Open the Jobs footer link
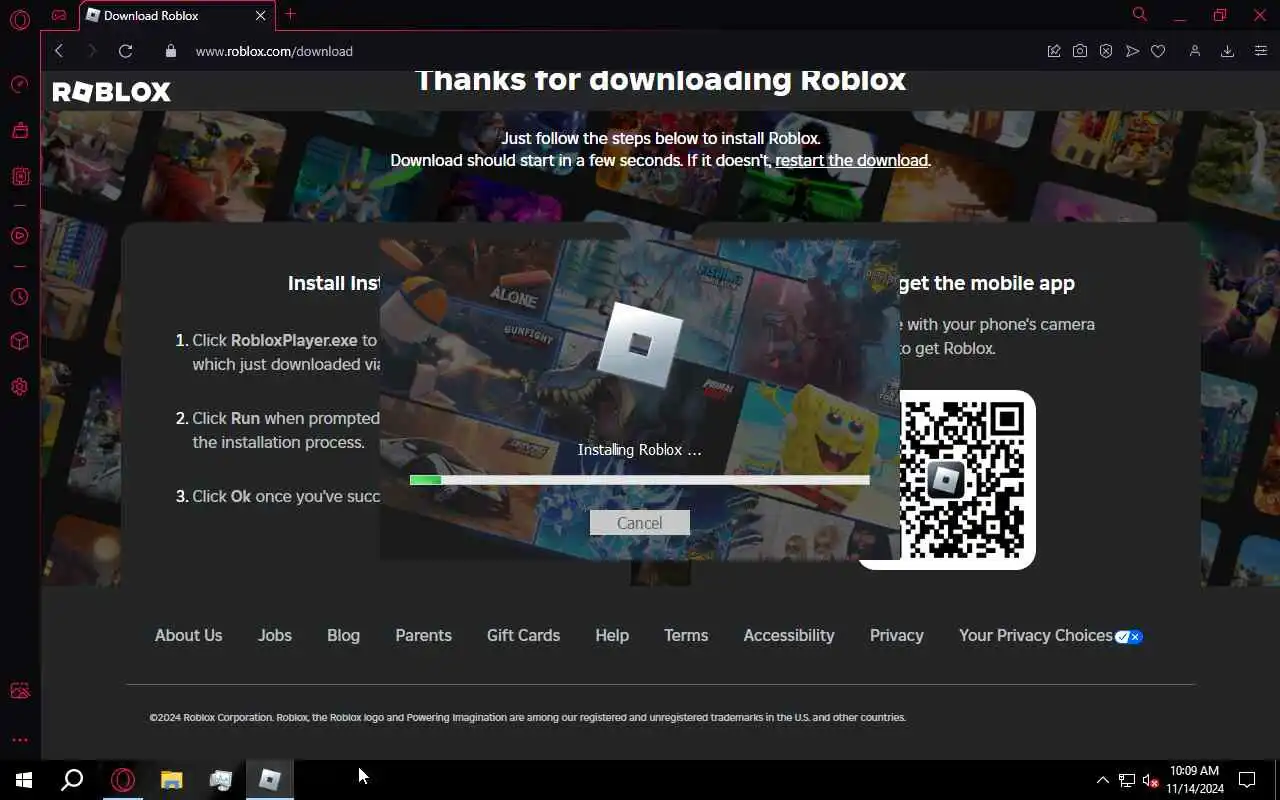This screenshot has width=1280, height=800. coord(275,635)
